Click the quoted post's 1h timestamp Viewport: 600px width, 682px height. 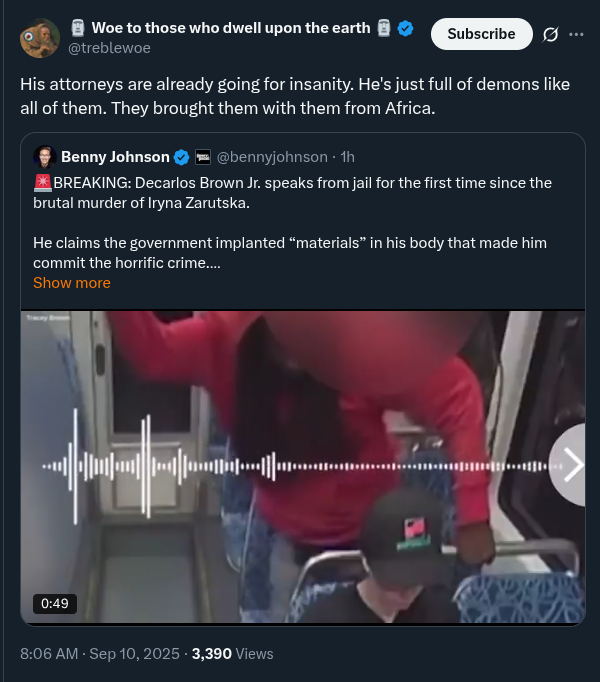(347, 157)
